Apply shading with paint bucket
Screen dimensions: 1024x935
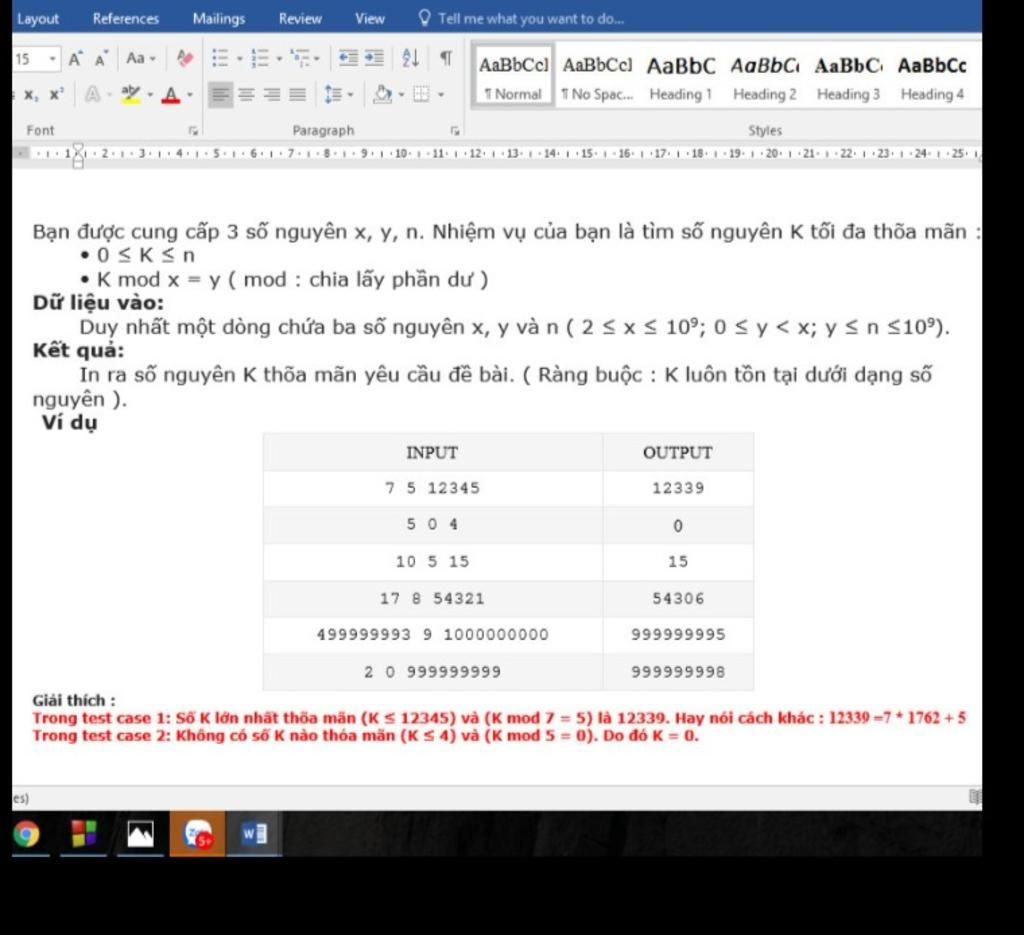click(x=383, y=95)
